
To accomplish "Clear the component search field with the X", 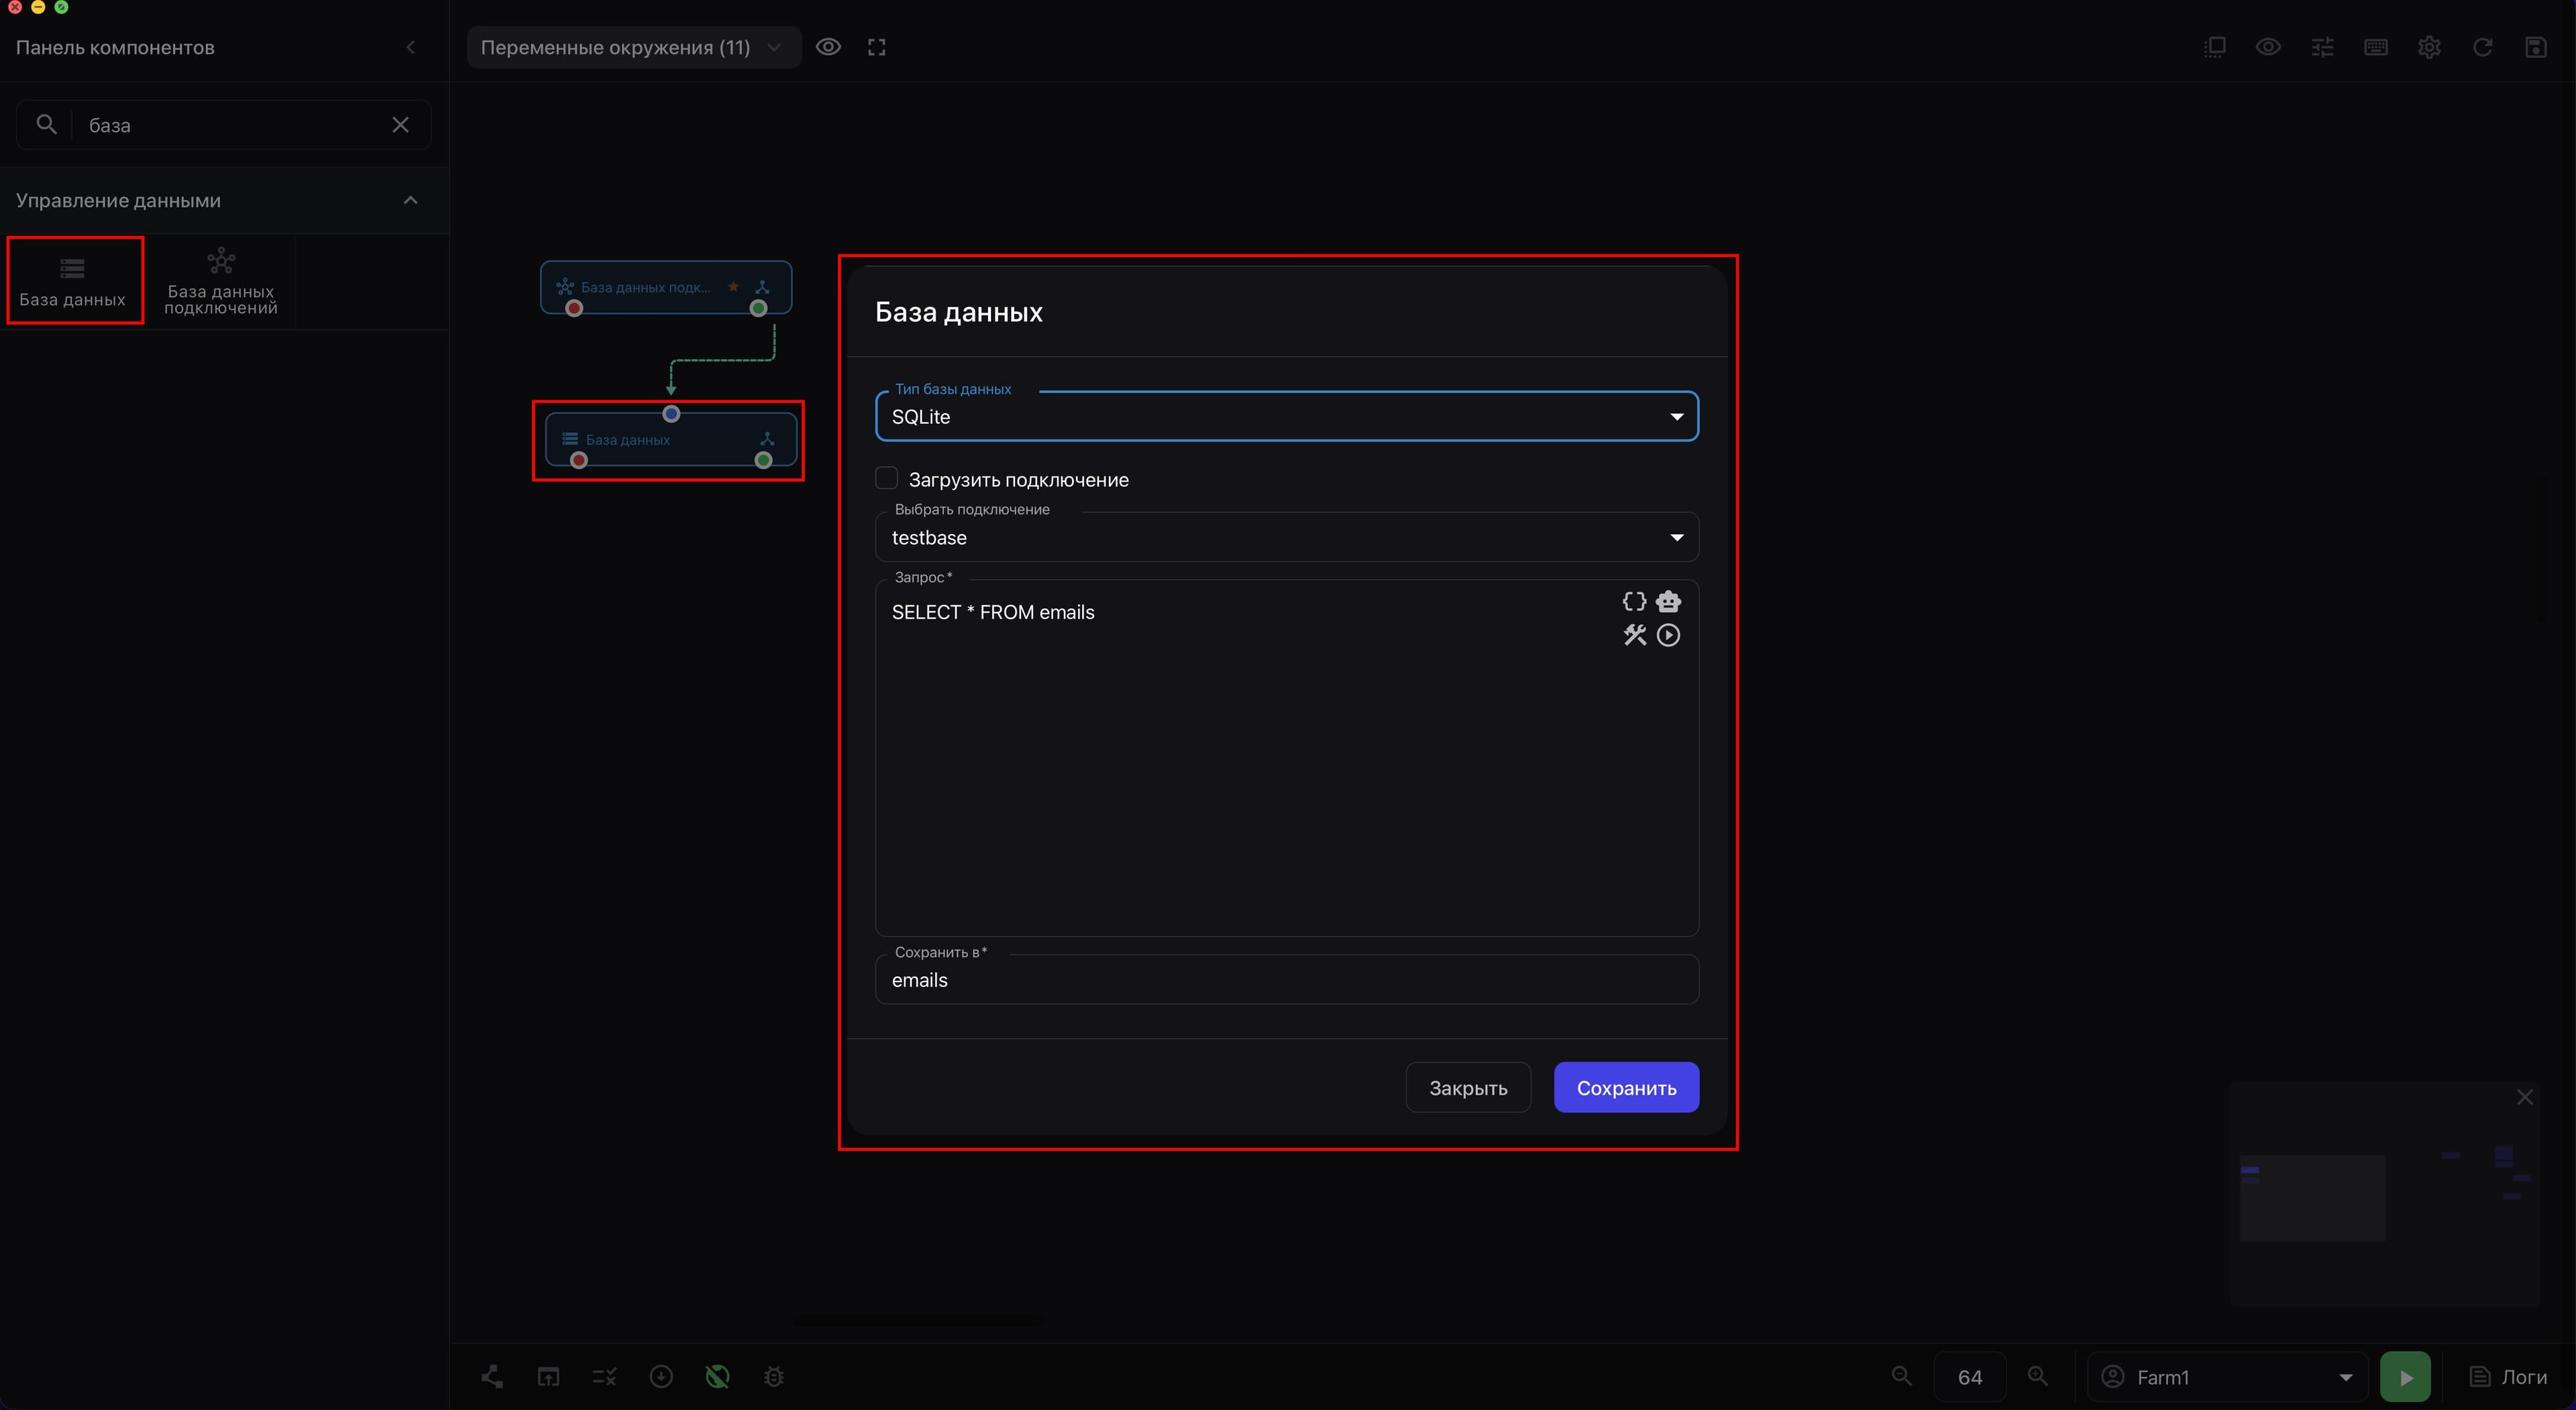I will 400,125.
